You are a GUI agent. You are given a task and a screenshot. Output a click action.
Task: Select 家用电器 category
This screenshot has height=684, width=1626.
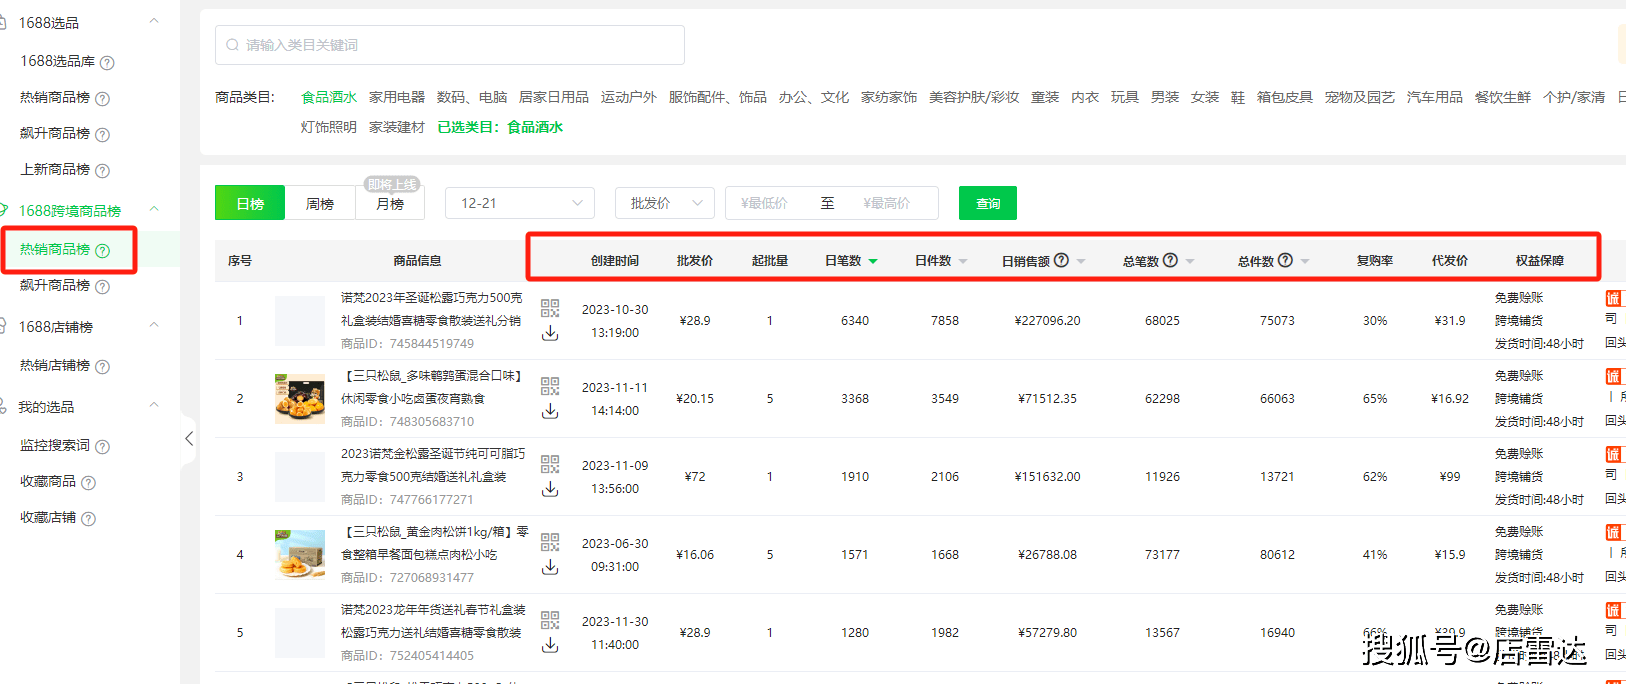click(x=397, y=97)
